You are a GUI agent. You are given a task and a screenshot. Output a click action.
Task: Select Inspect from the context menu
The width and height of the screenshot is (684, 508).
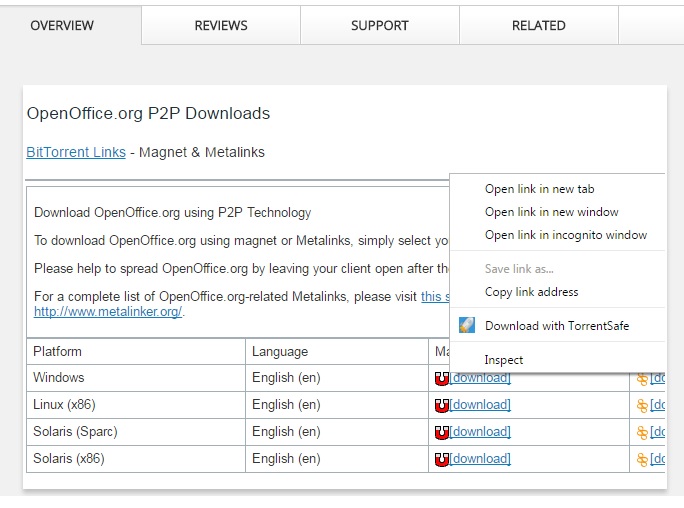[x=557, y=360]
